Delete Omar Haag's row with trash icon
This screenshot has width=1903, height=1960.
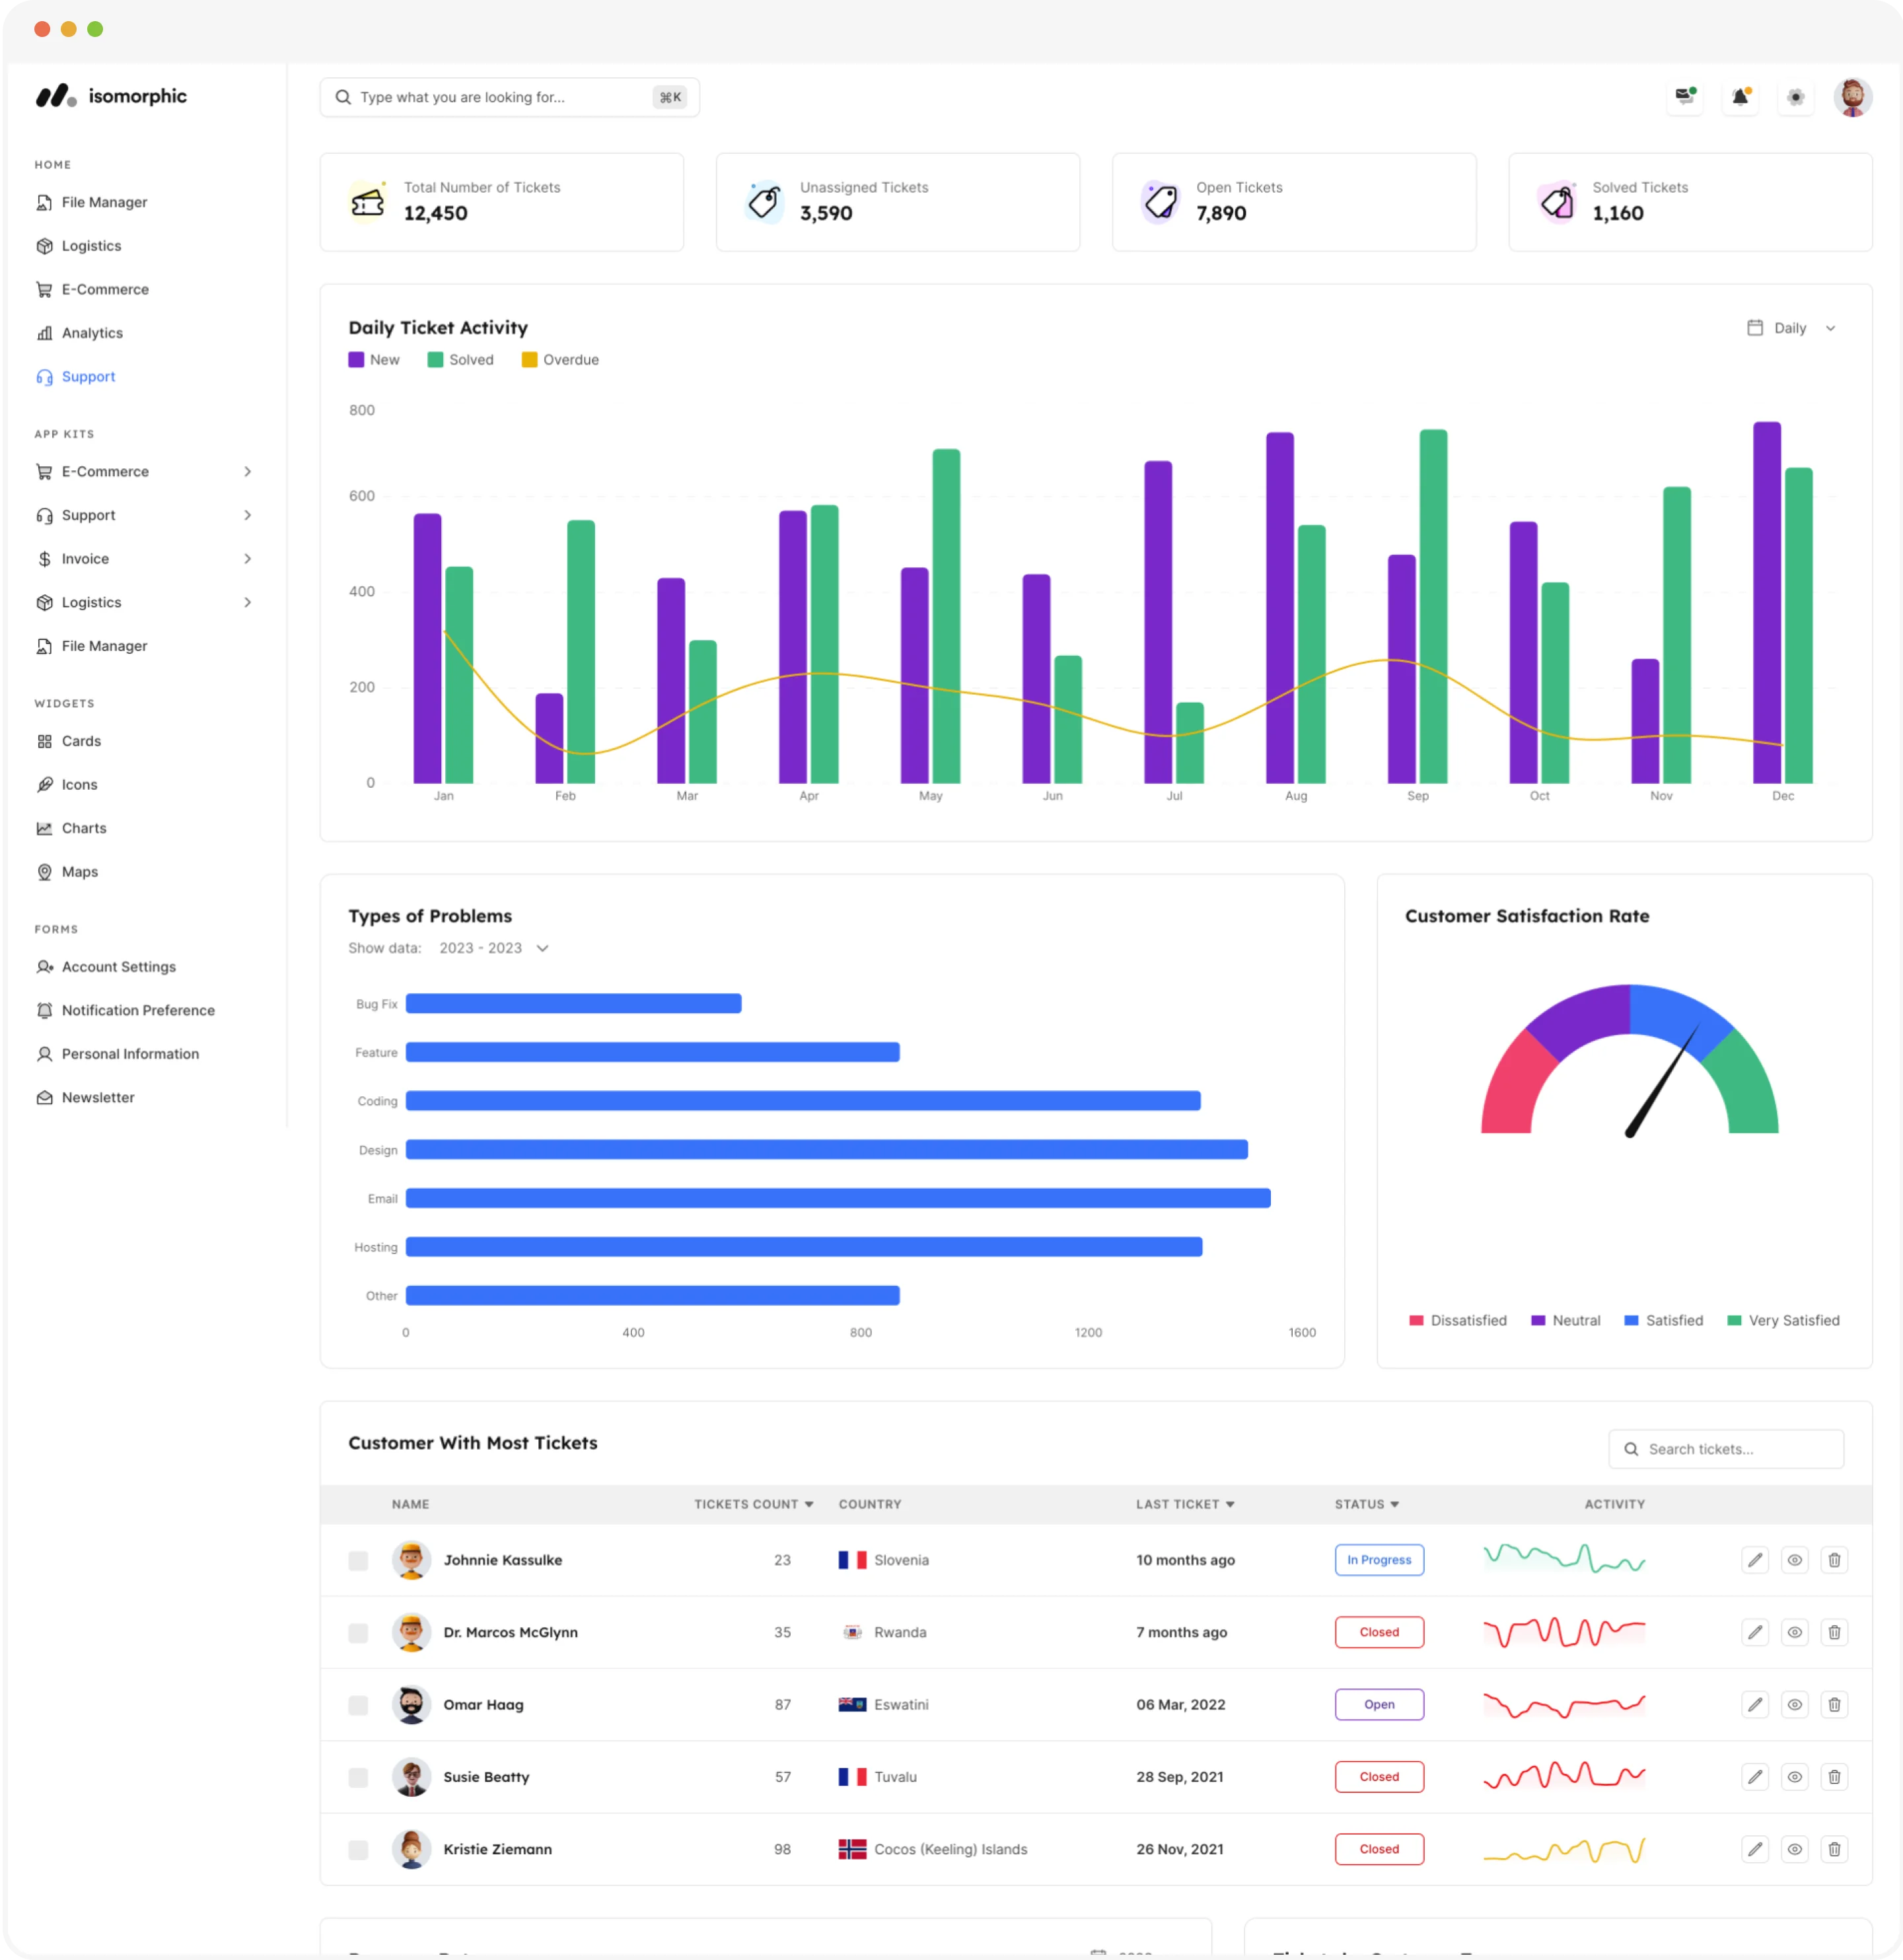(1834, 1705)
